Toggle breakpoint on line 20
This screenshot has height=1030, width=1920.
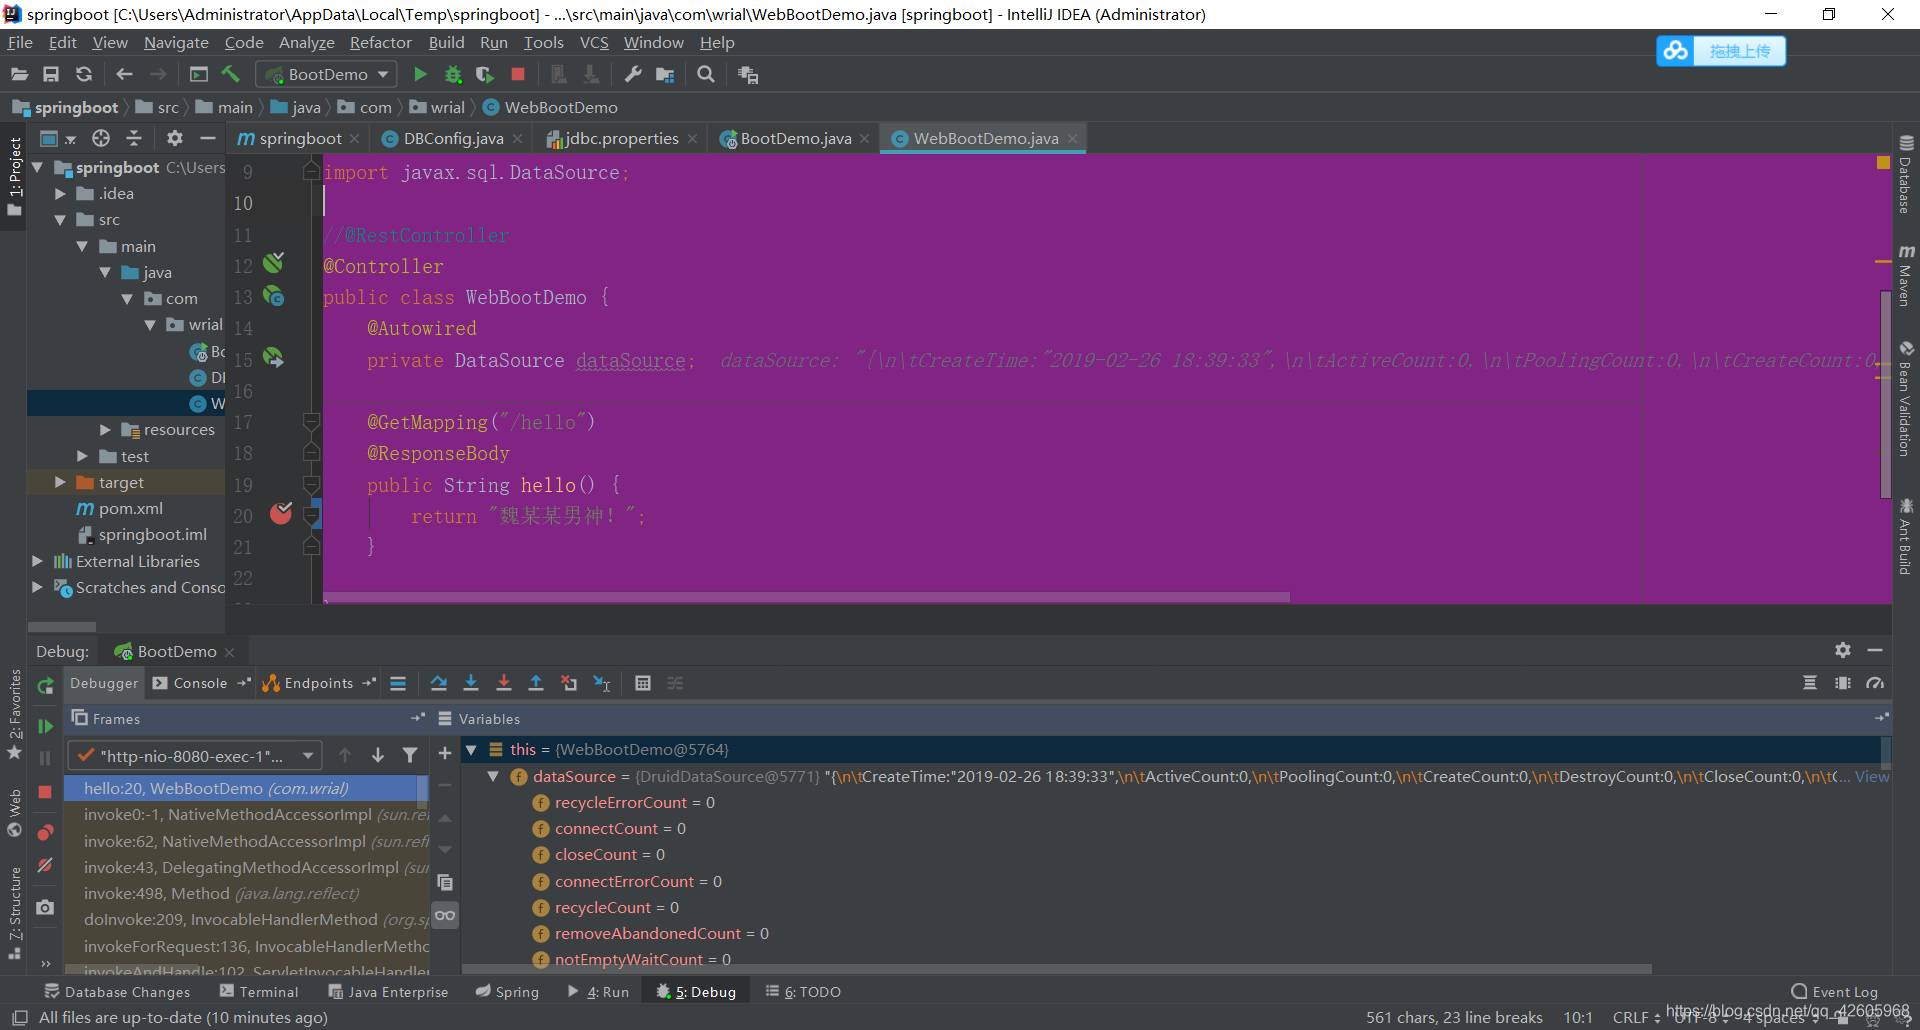281,514
